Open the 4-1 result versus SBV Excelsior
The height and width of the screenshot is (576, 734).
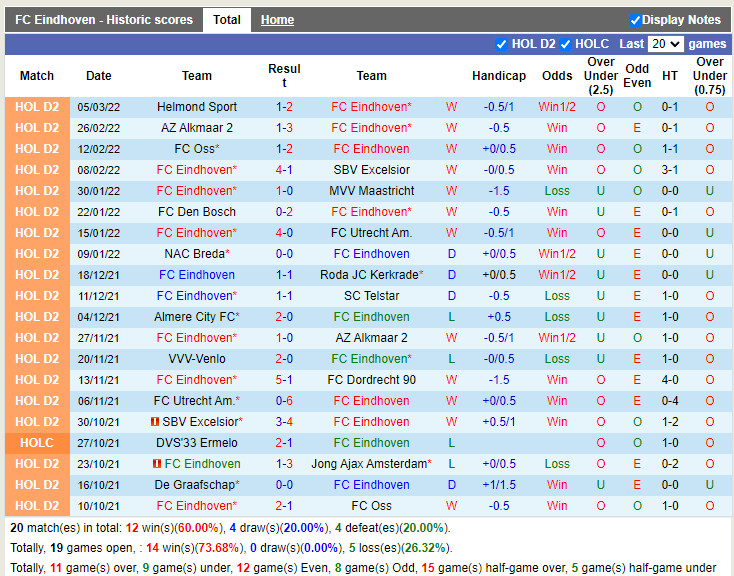point(284,170)
